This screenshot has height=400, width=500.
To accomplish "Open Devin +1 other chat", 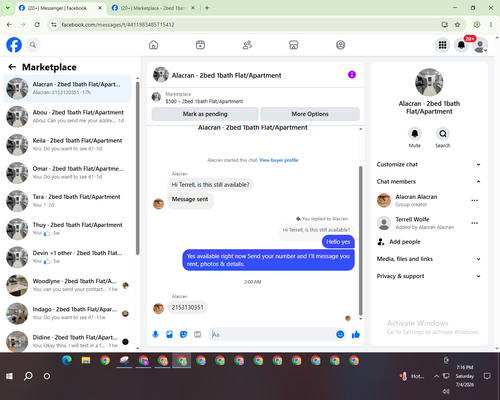I will 67,257.
